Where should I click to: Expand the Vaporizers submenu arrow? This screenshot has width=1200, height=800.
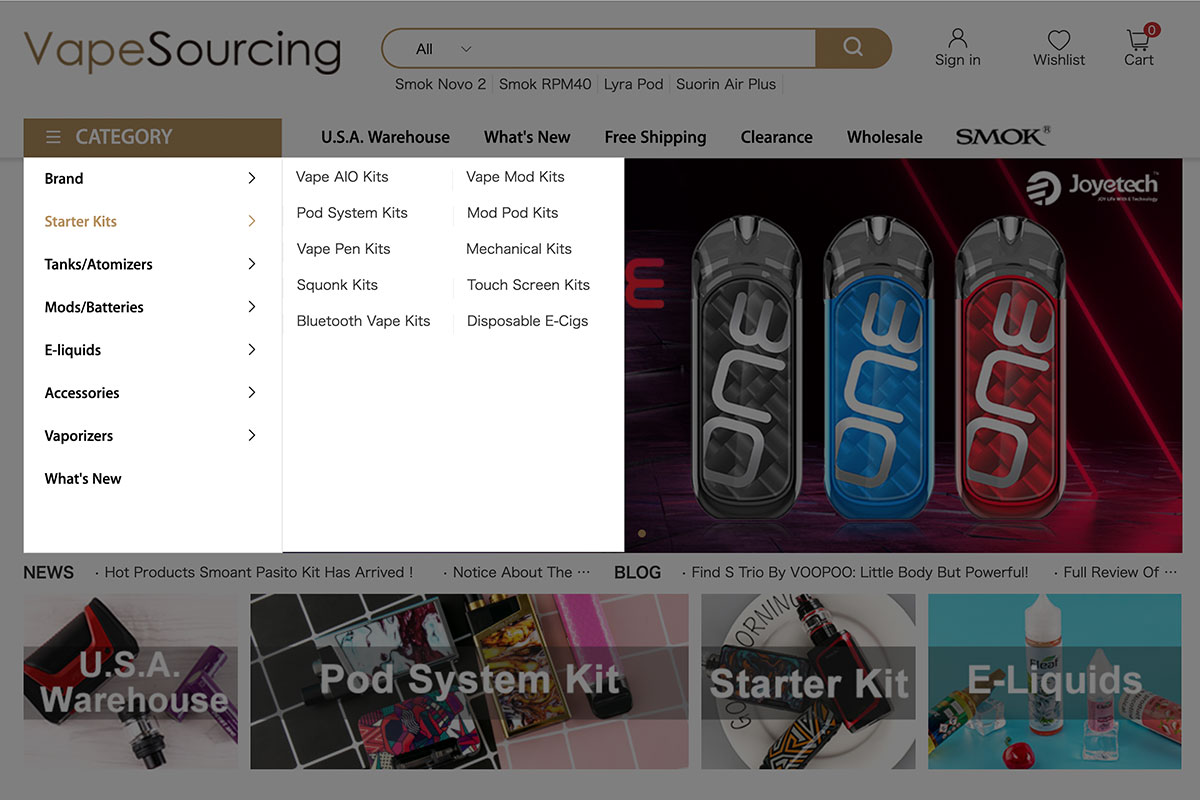point(251,436)
